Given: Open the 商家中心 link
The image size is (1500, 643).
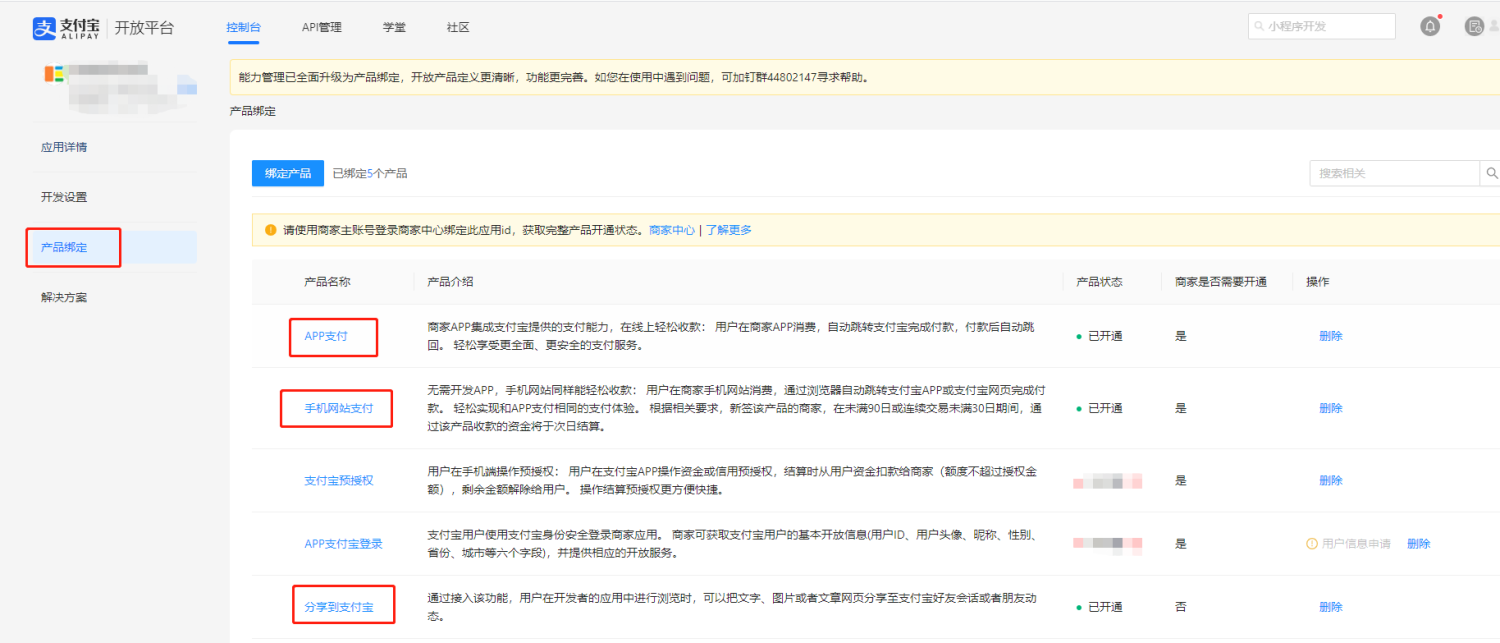Looking at the screenshot, I should tap(672, 230).
